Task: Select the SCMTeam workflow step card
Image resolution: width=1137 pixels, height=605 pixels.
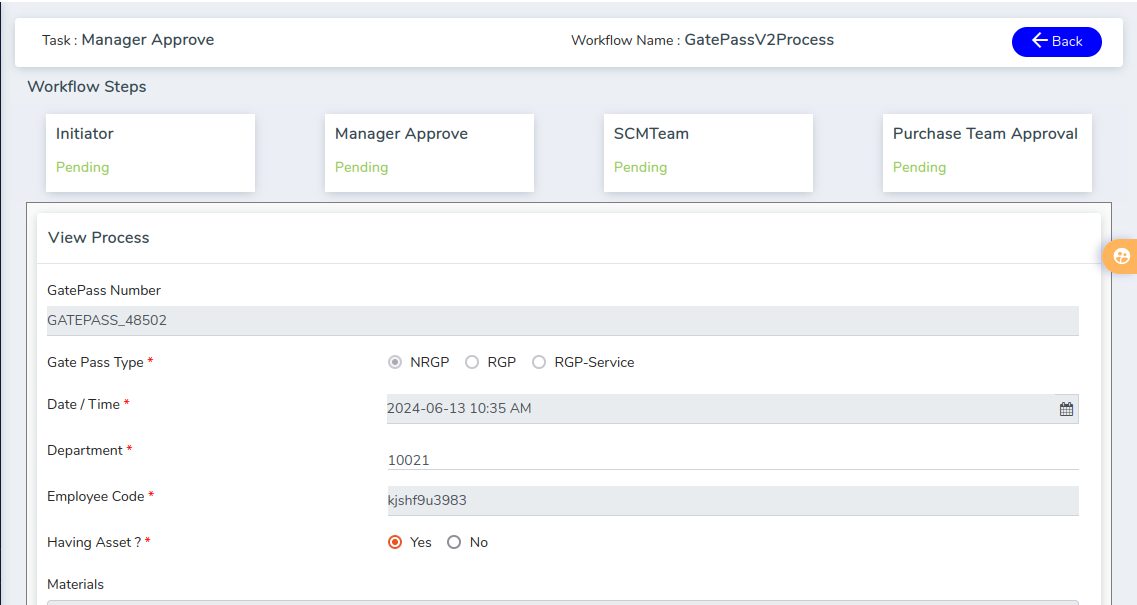Action: point(708,152)
